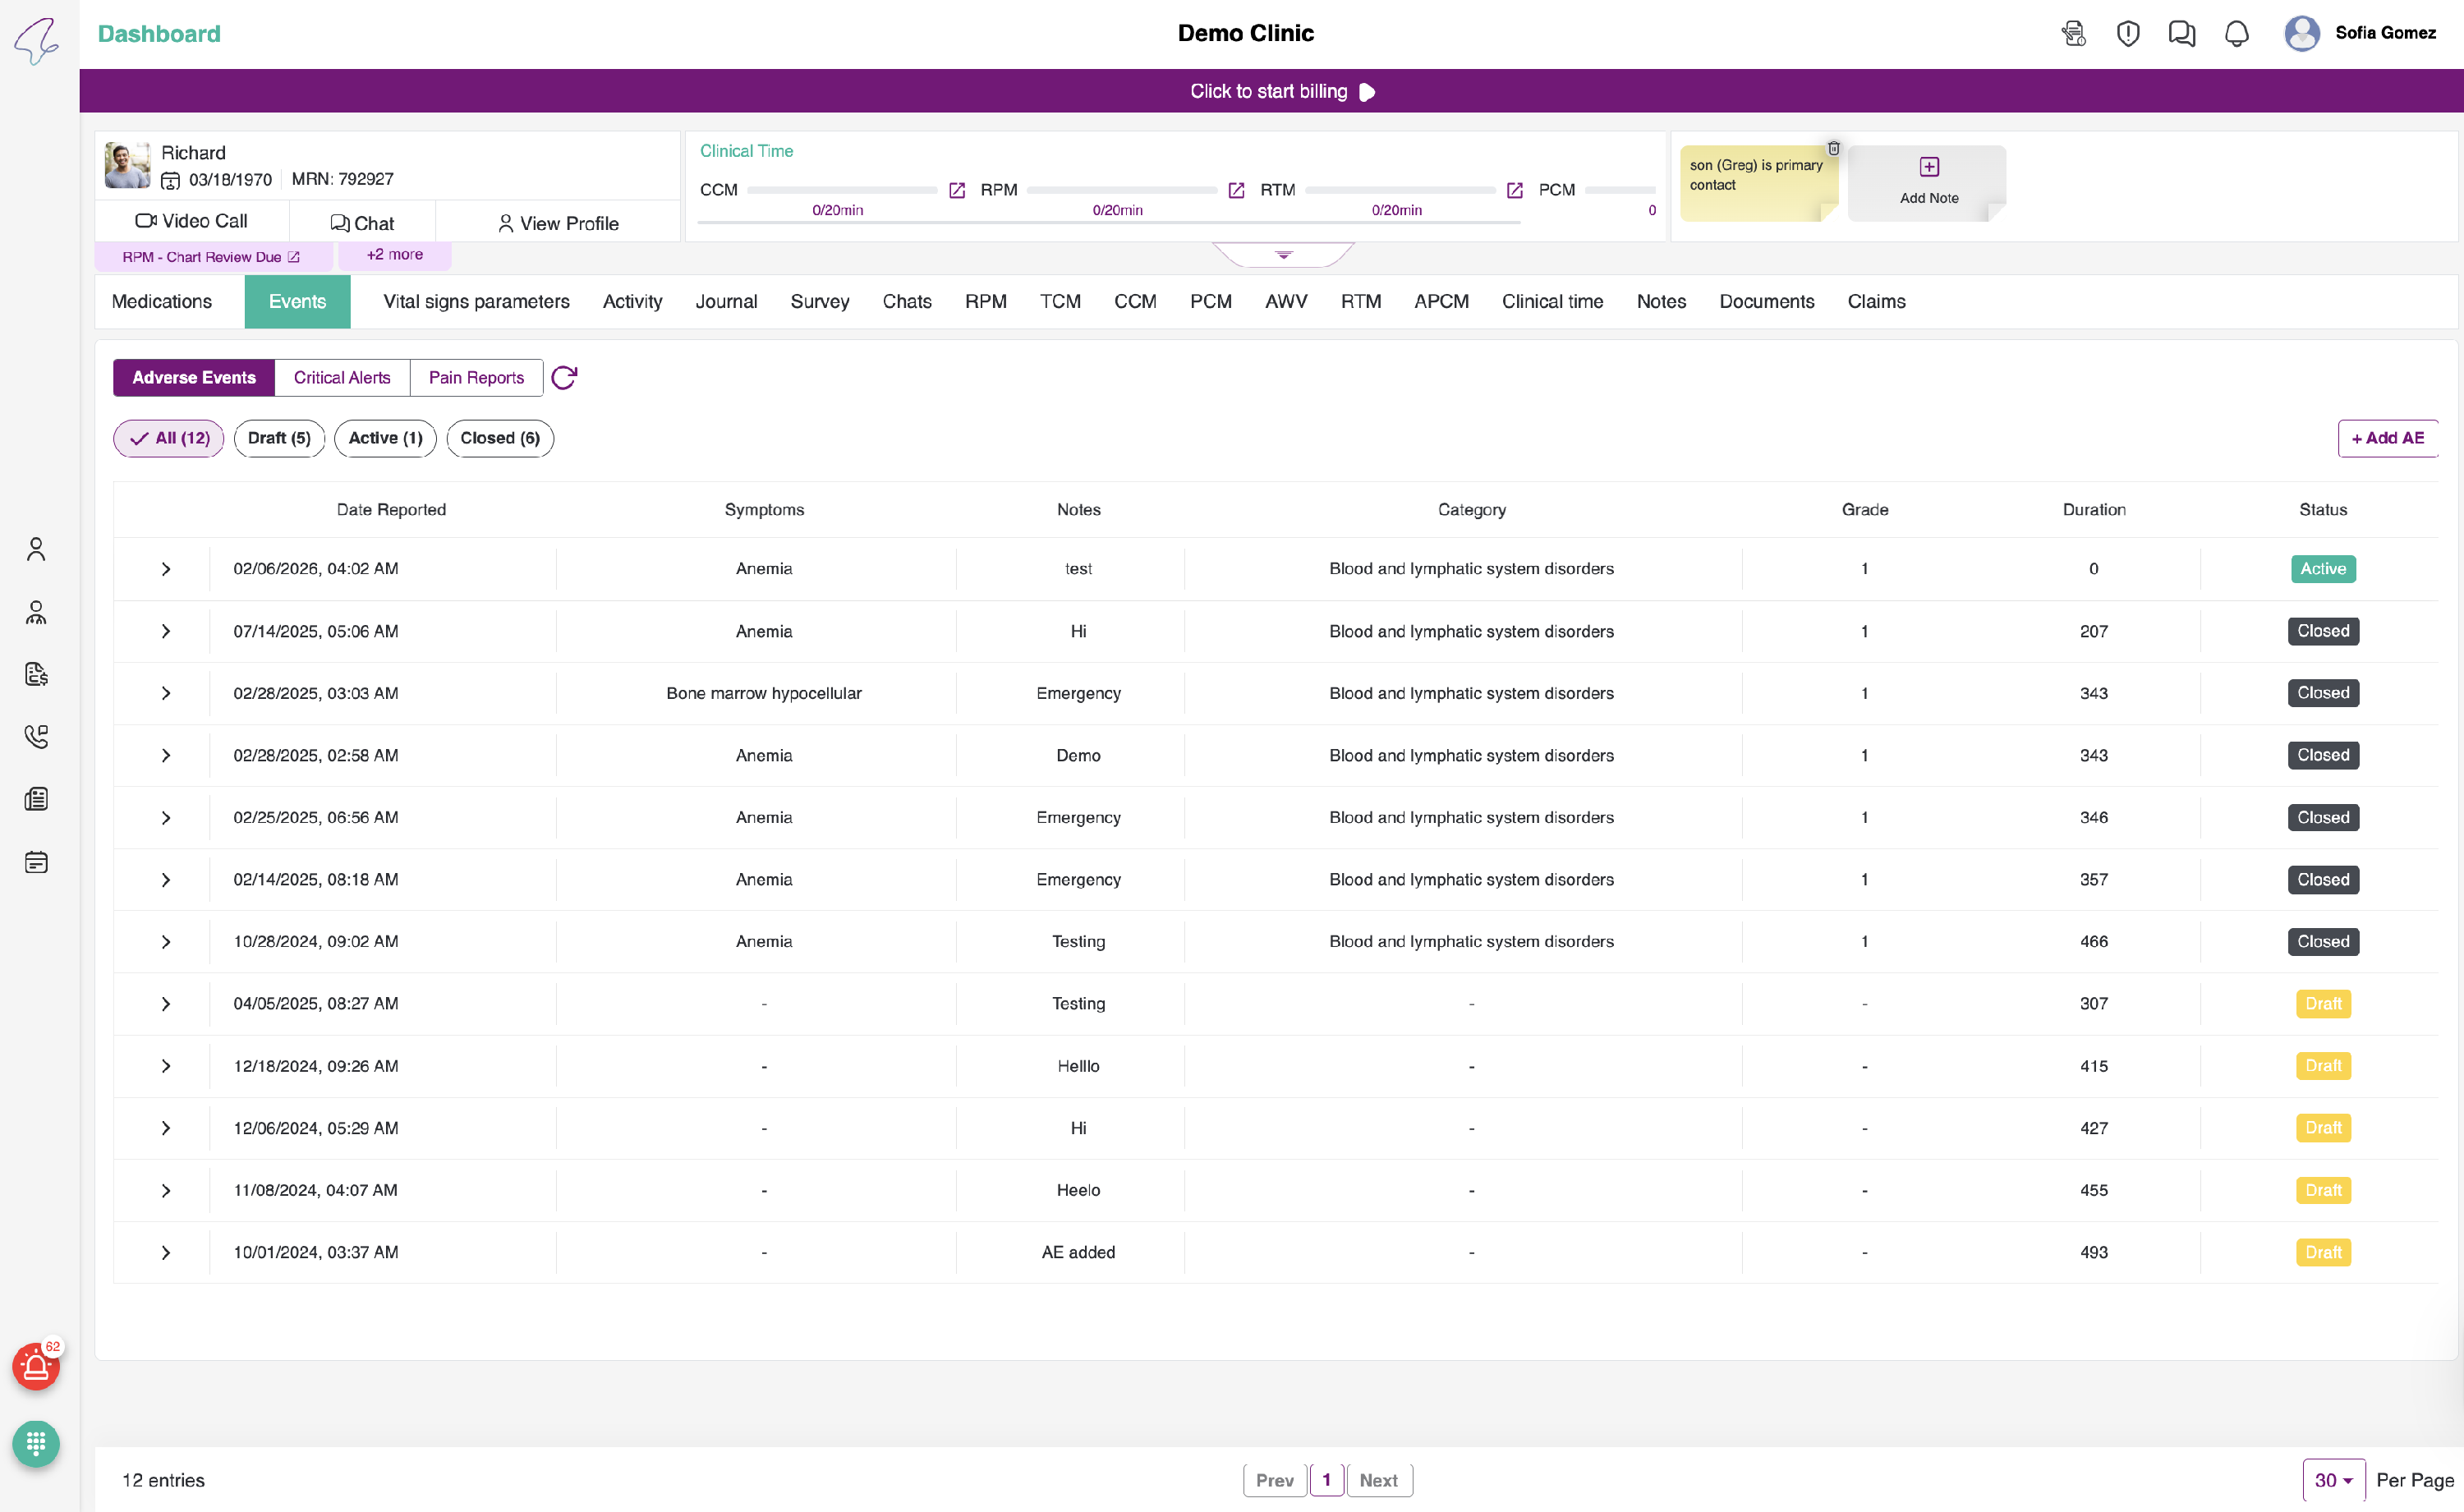Filter adverse events by Closed (6)
Viewport: 2464px width, 1512px height.
tap(499, 438)
